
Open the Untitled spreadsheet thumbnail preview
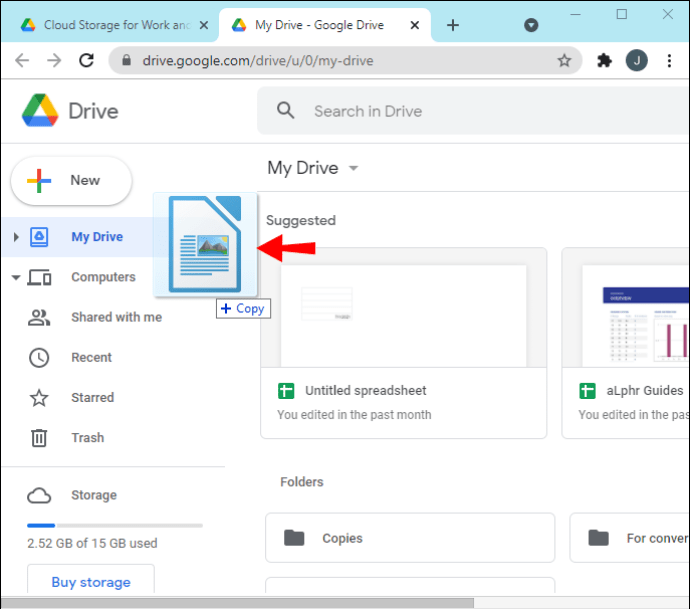(404, 308)
